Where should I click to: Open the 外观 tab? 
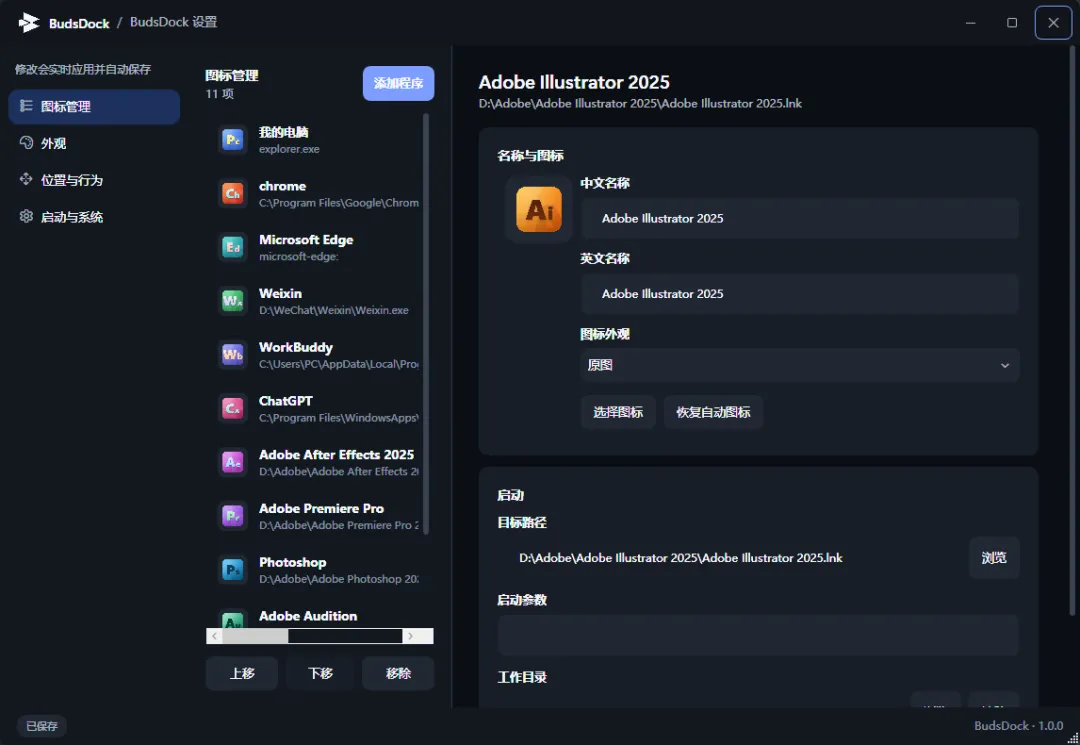point(94,143)
